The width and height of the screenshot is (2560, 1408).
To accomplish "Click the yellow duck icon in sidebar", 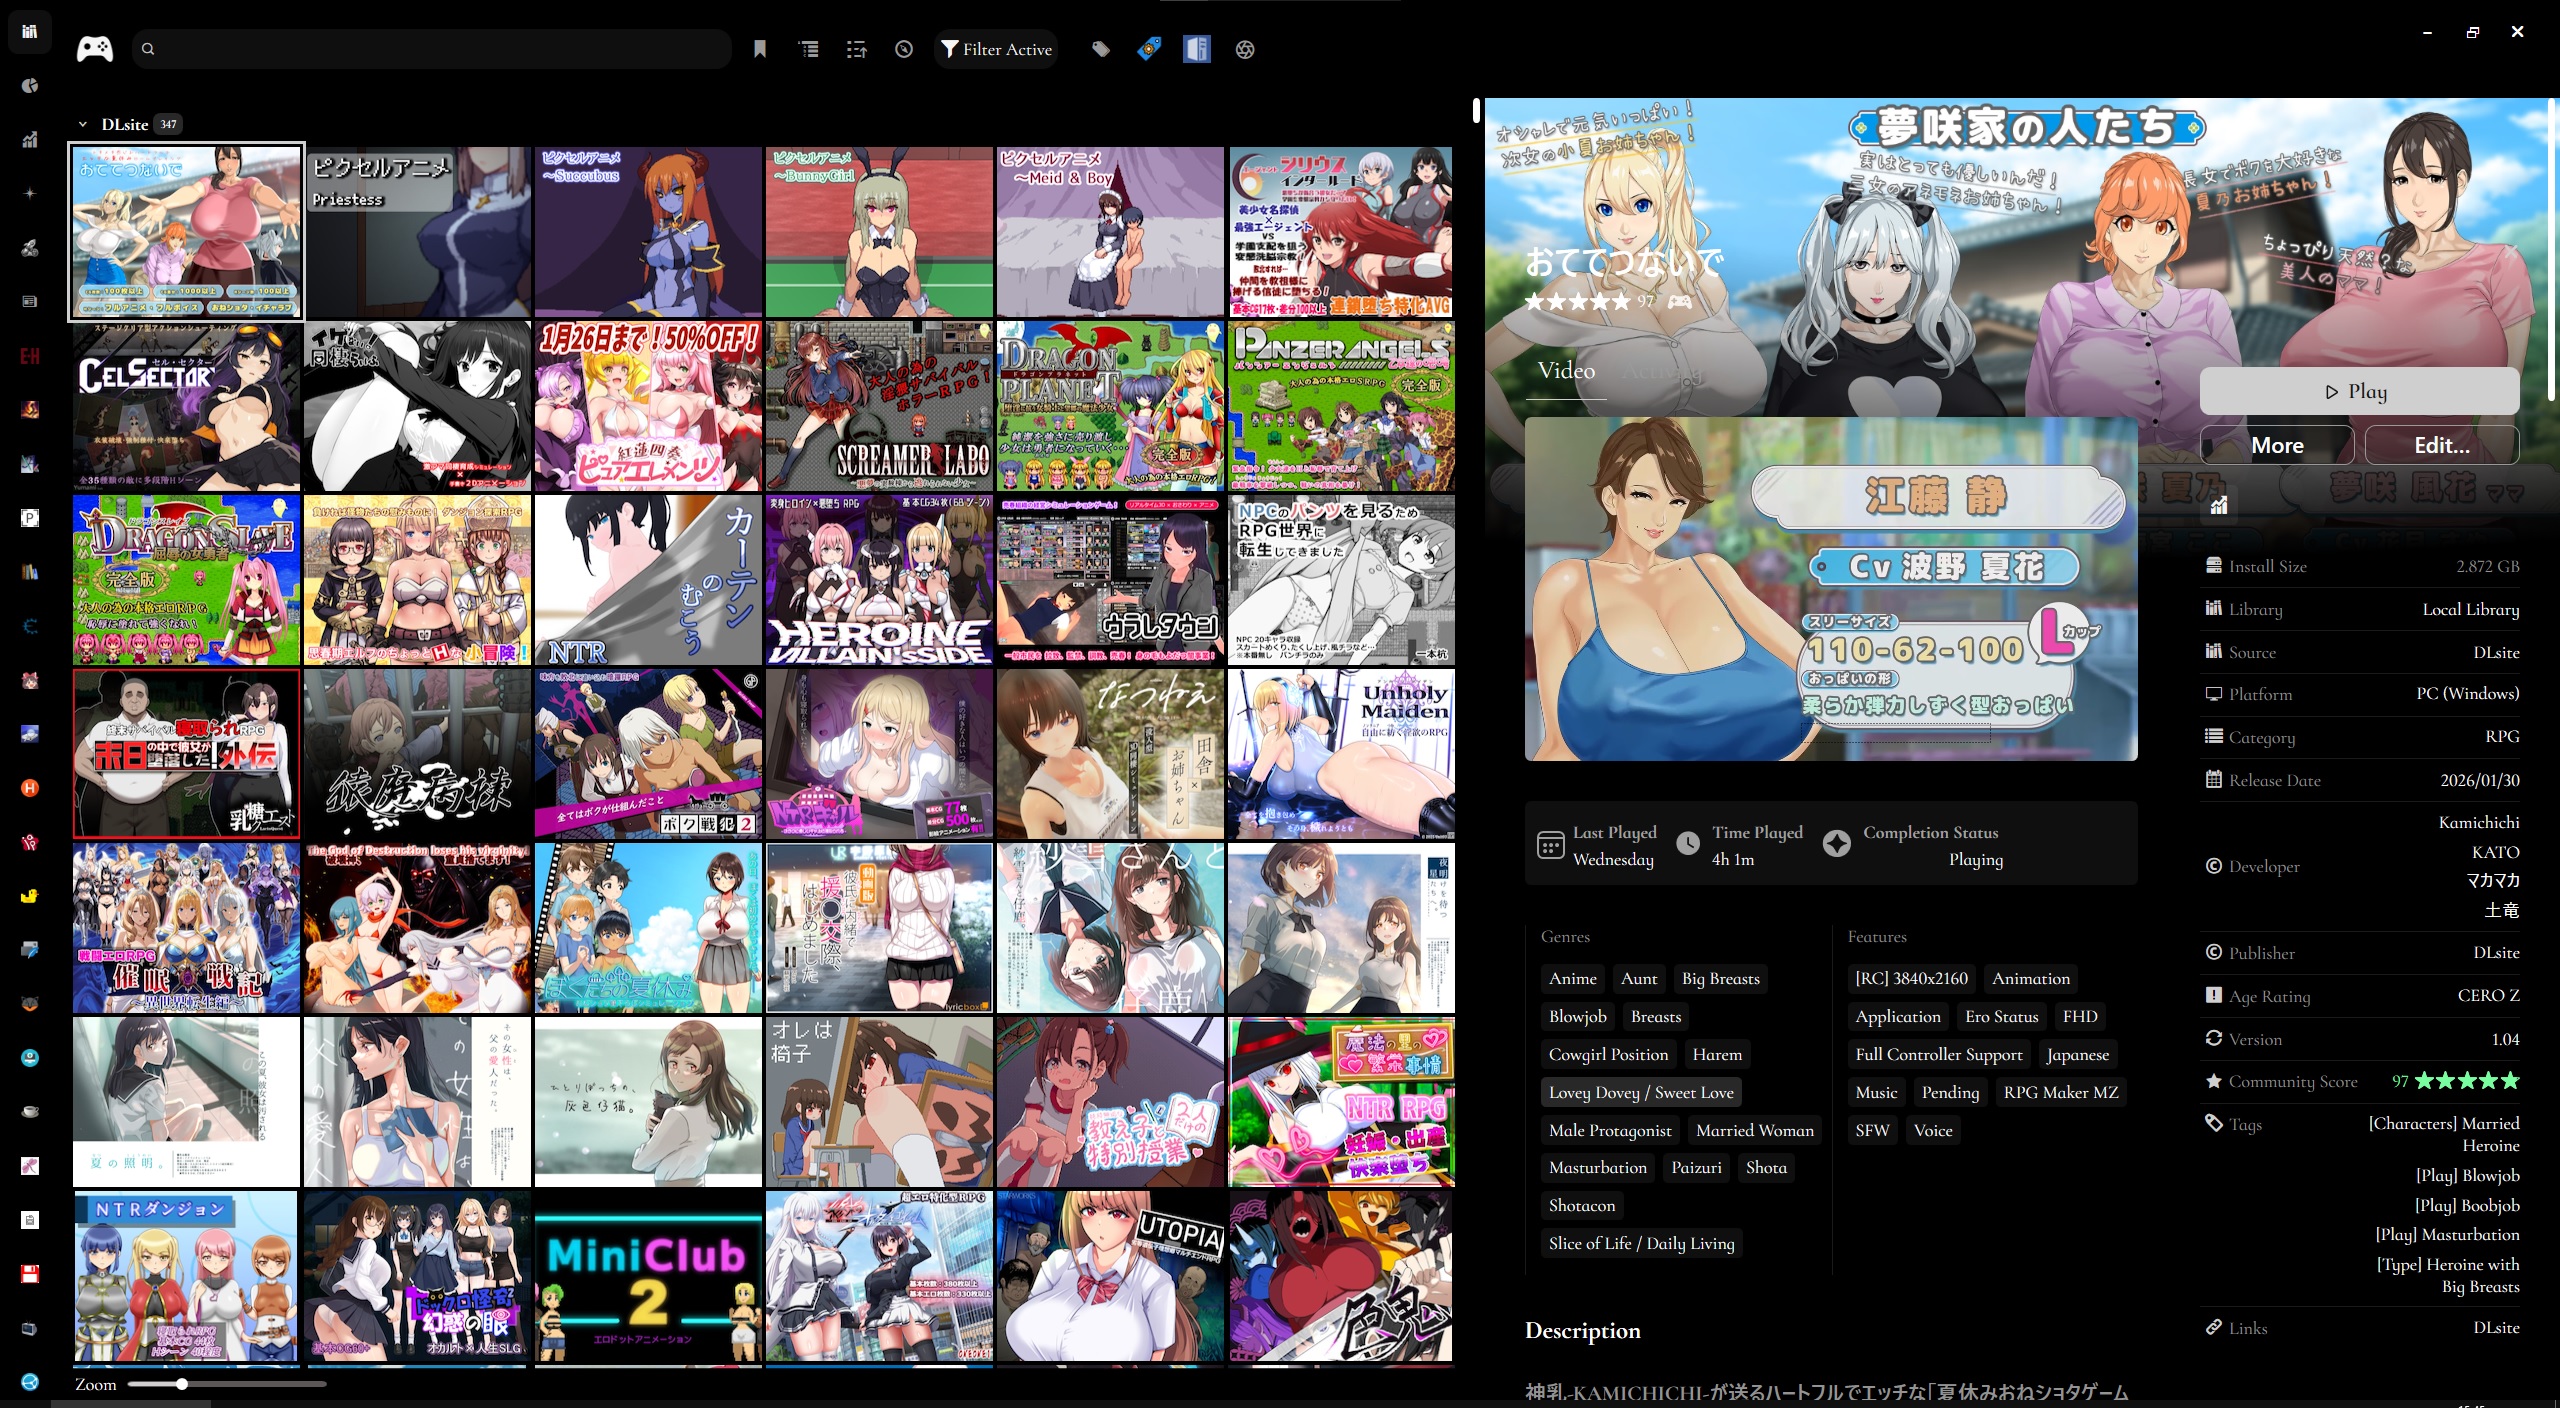I will coord(30,896).
